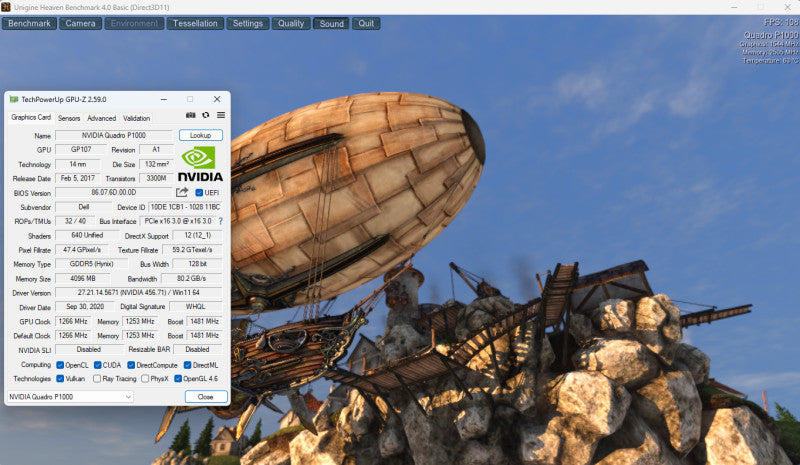The height and width of the screenshot is (465, 800).
Task: Click the Texture Fillrate value 59.2 GTexel/s
Action: [192, 250]
